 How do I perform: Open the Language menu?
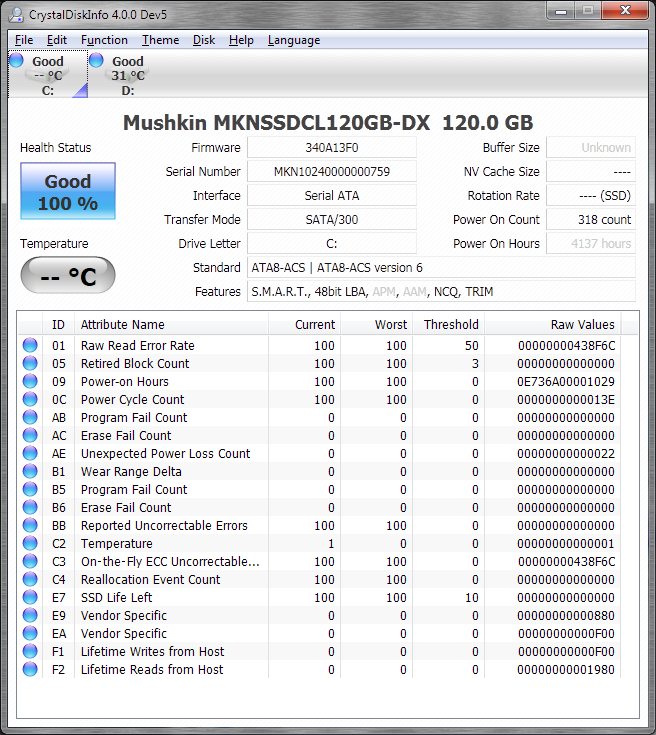click(x=294, y=40)
